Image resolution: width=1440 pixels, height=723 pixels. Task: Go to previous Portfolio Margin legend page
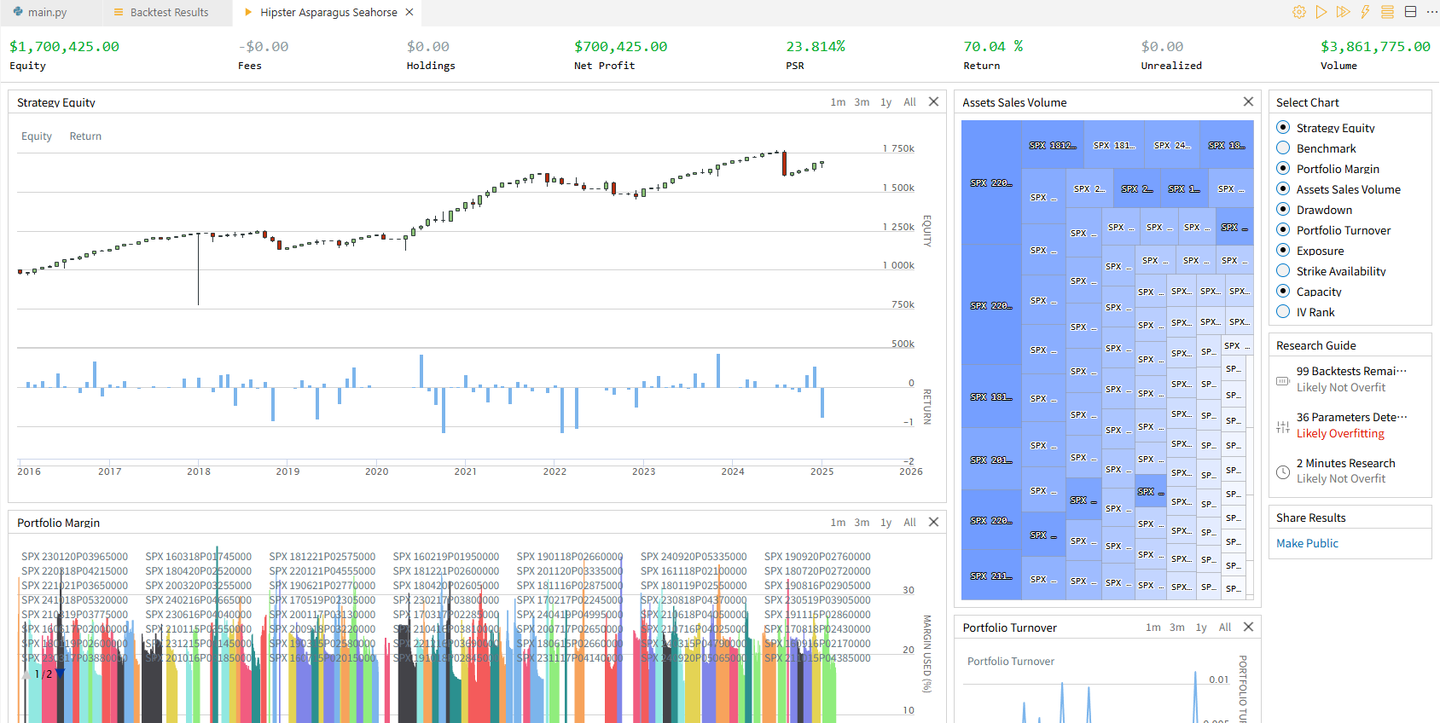tap(27, 673)
